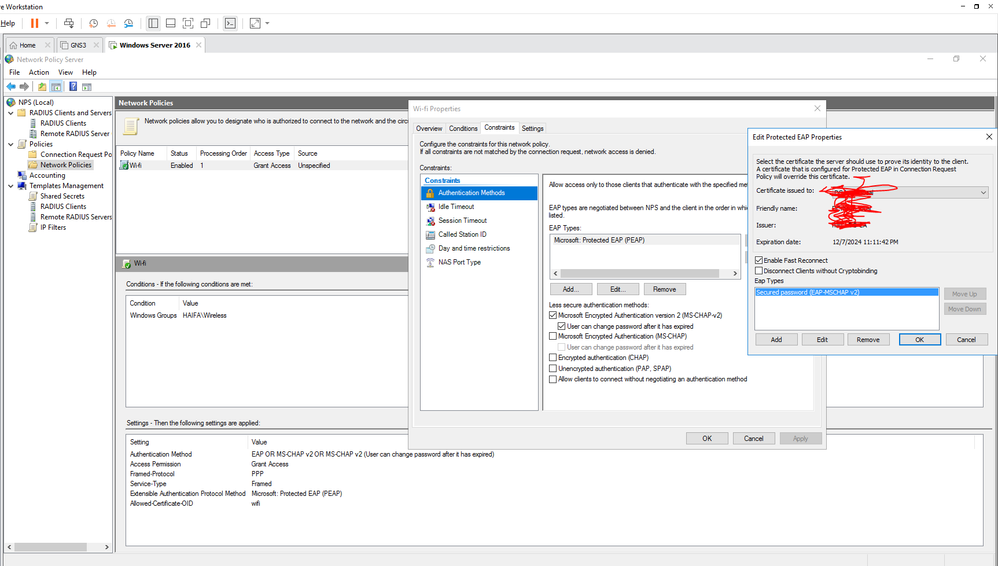Click the VMware take snapshot clock icon

(x=93, y=23)
